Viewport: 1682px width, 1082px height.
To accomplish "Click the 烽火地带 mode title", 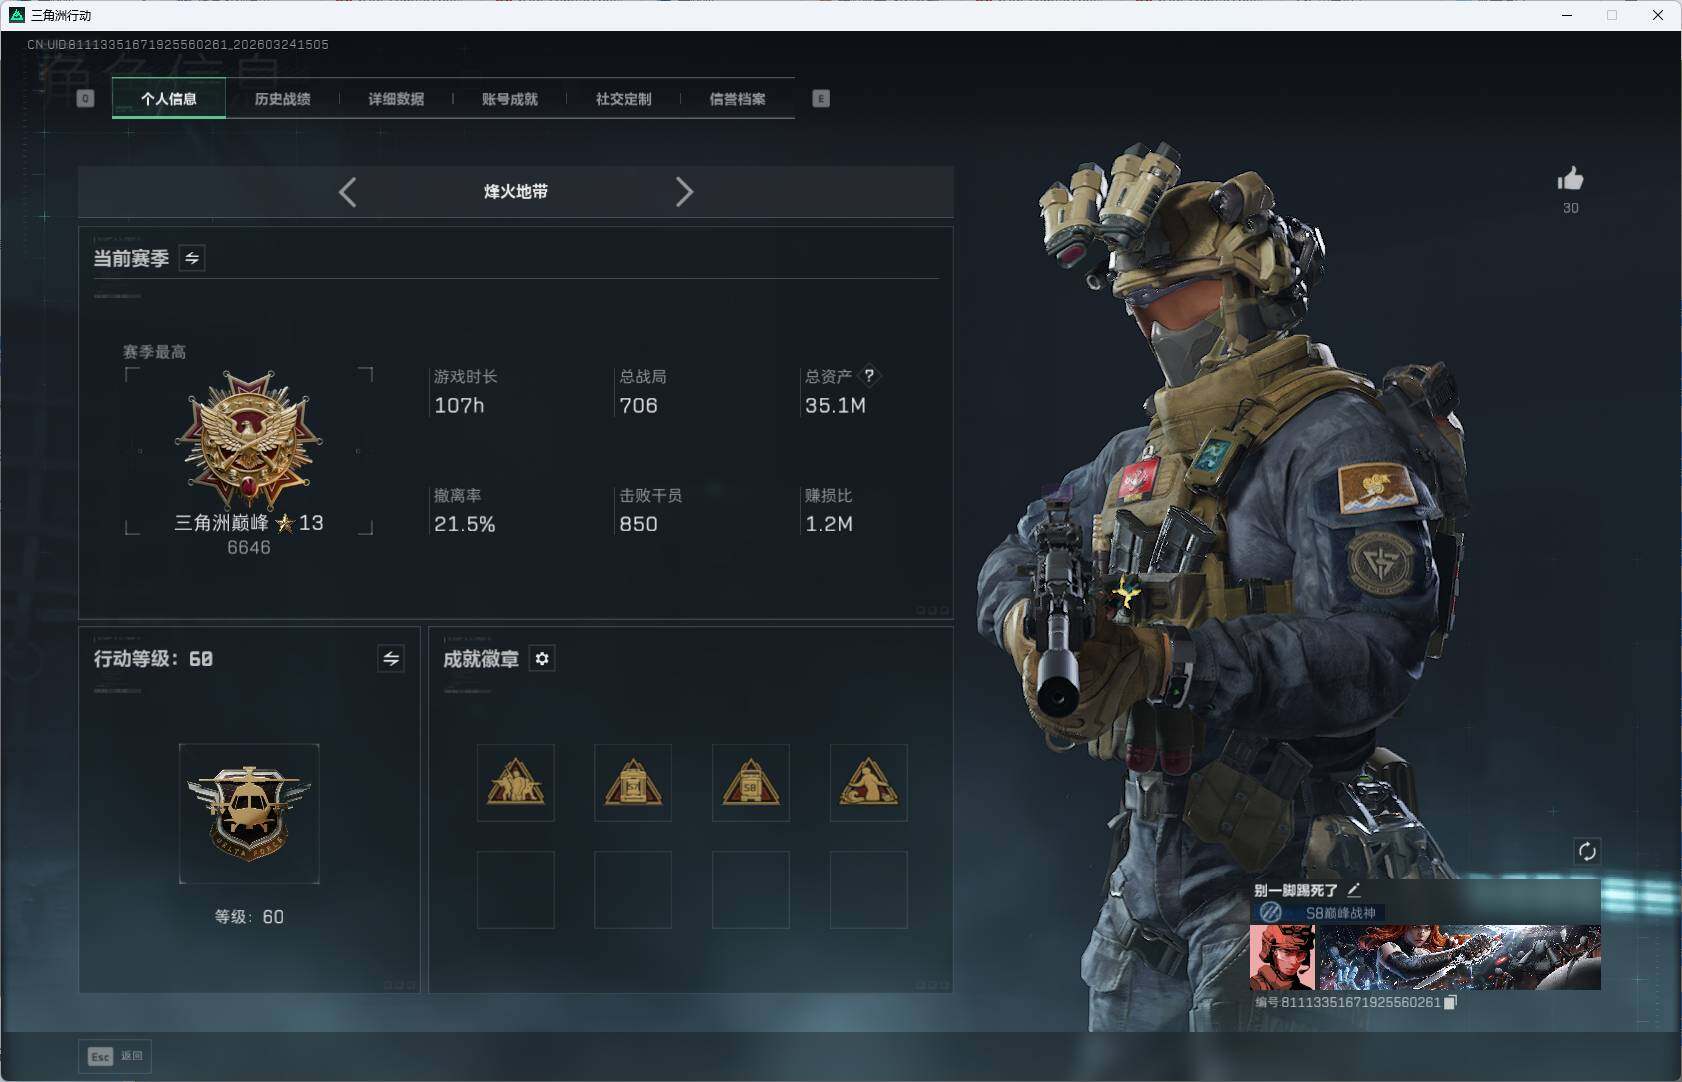I will [516, 191].
